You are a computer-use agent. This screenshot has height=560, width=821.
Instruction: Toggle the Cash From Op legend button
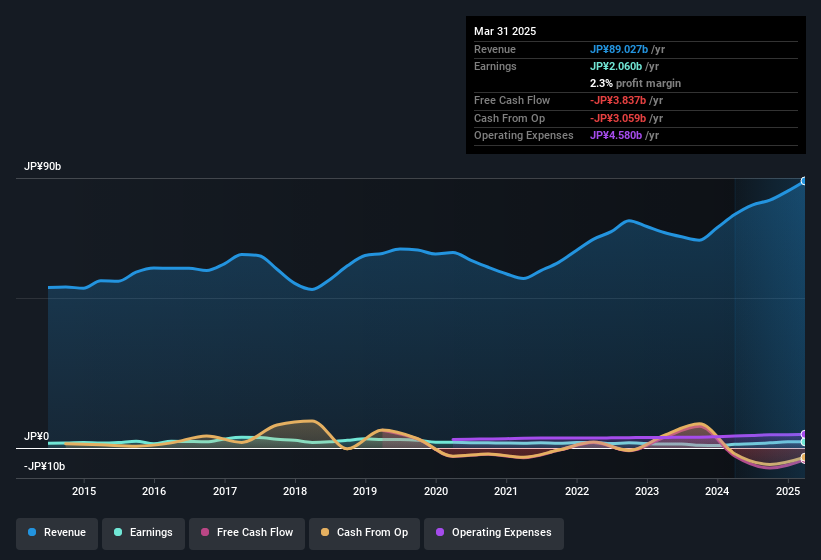[364, 533]
